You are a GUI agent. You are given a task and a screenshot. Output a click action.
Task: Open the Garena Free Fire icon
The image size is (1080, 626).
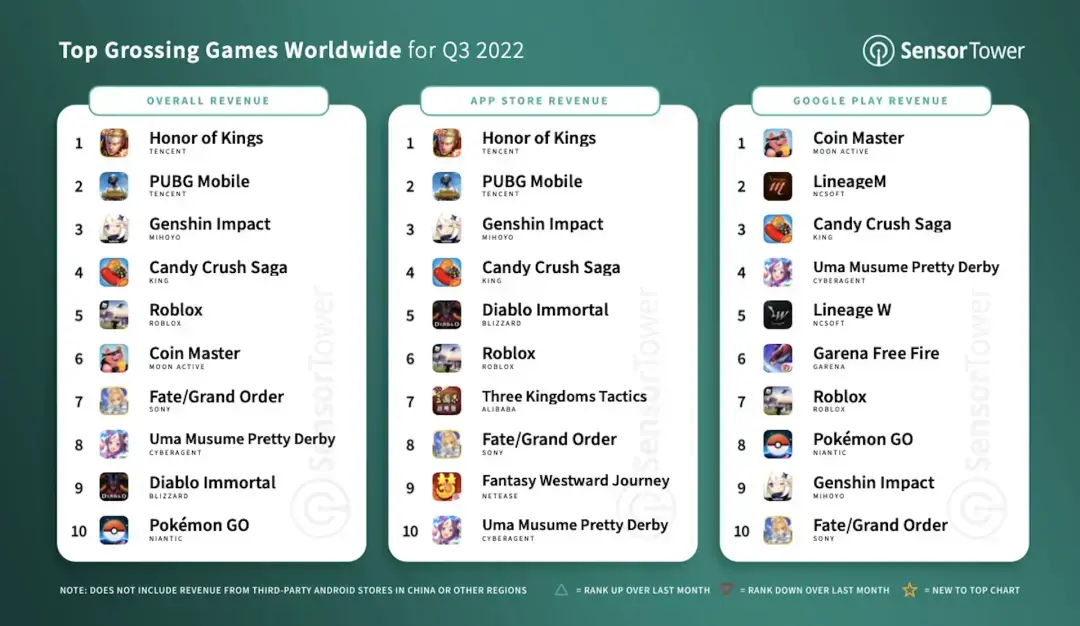point(778,358)
